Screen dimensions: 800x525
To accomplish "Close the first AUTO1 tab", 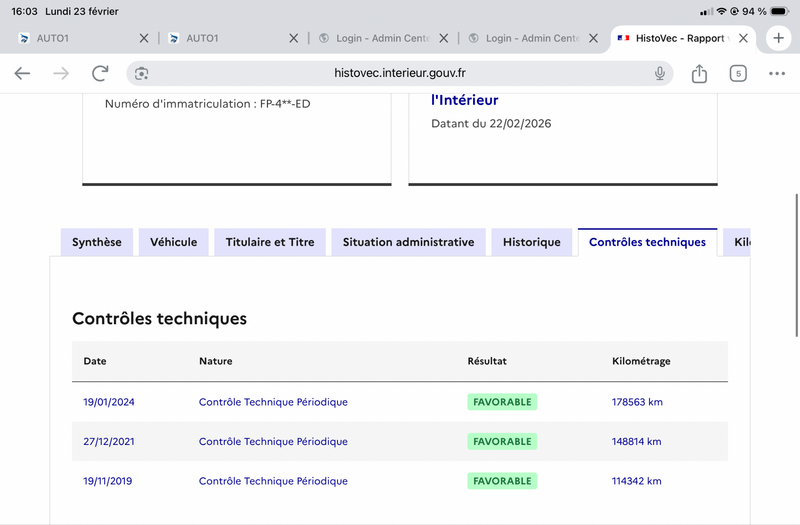I will [143, 38].
